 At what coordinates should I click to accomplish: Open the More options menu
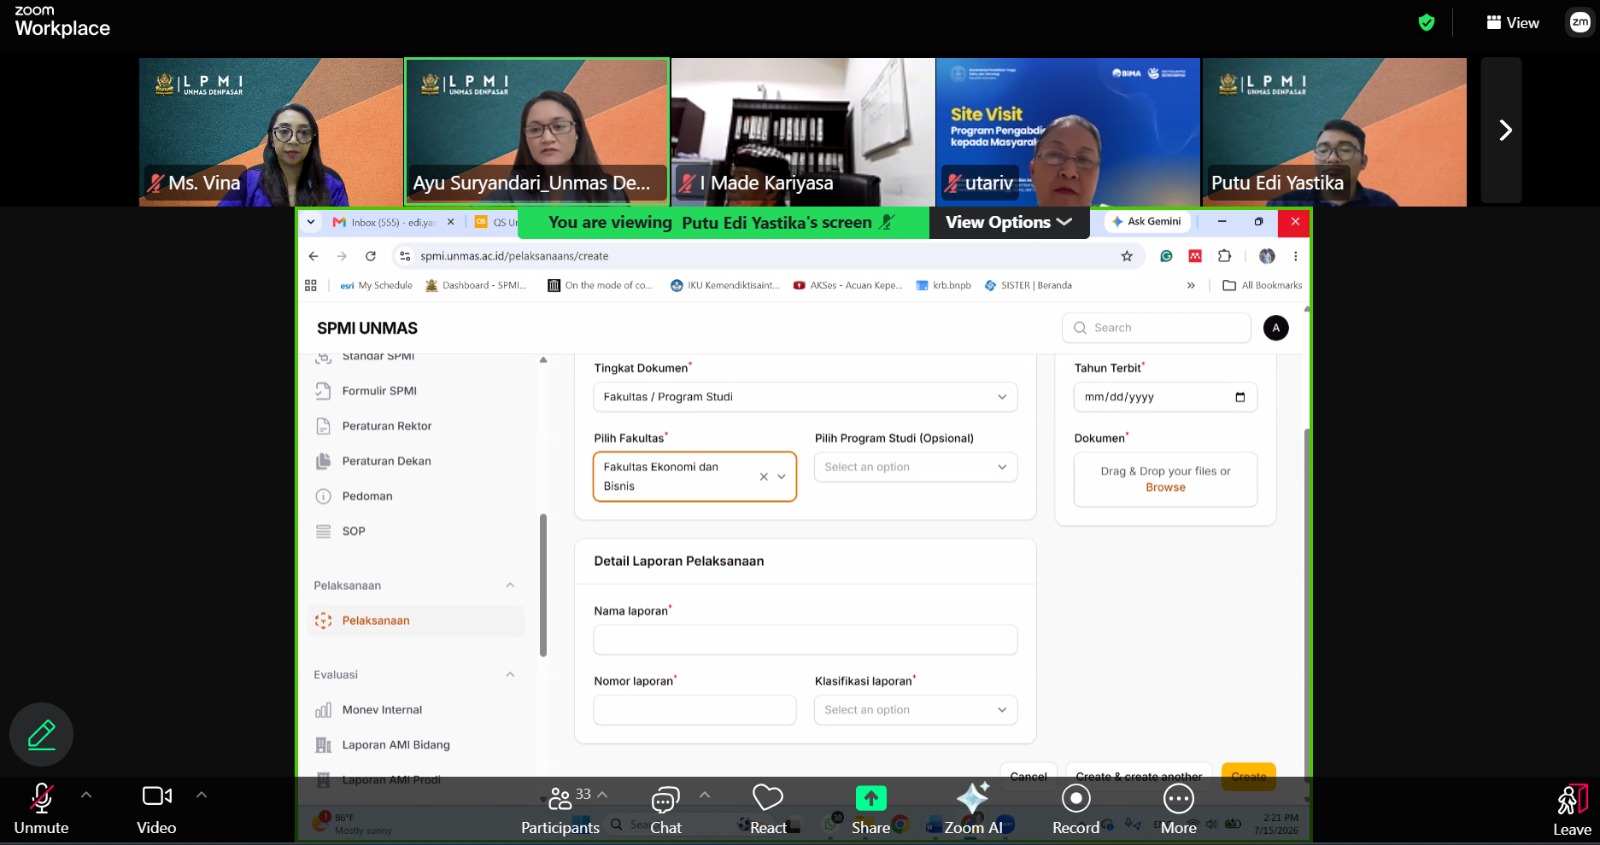click(1179, 808)
